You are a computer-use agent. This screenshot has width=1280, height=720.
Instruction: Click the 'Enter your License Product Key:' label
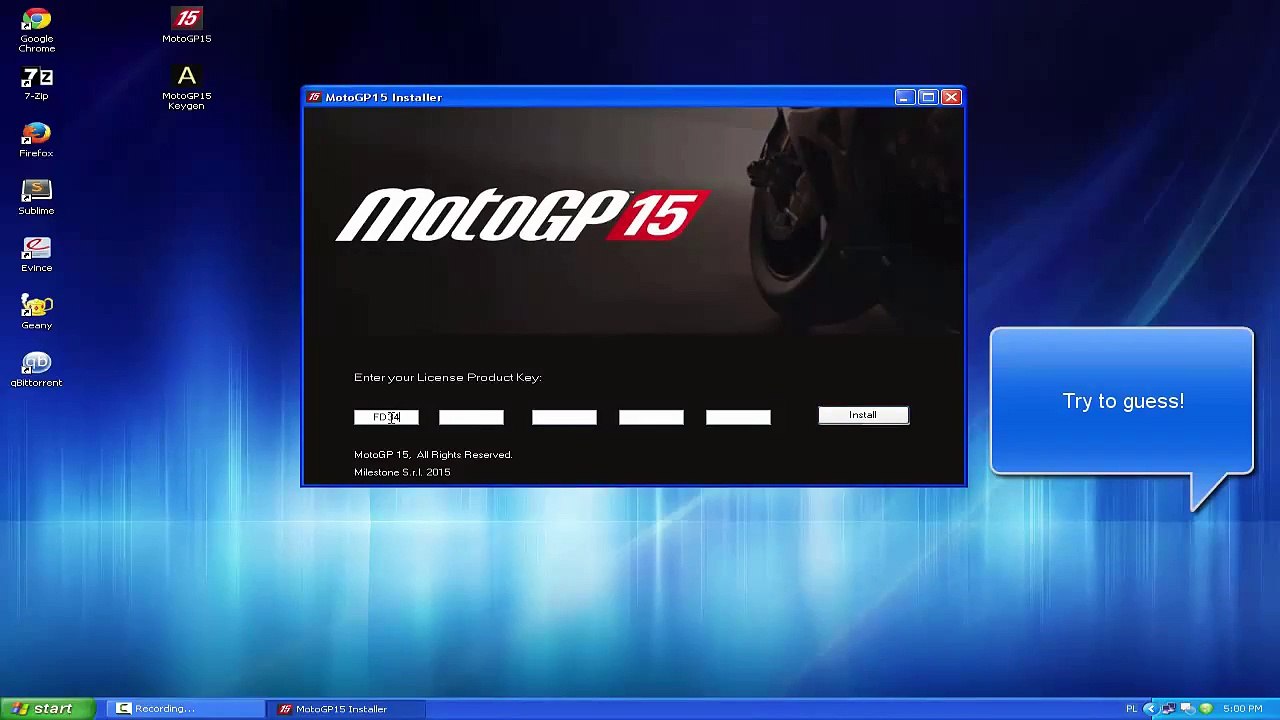447,378
